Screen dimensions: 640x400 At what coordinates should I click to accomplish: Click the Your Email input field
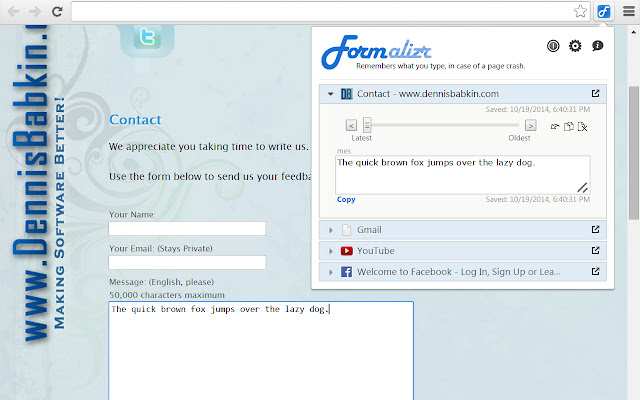coord(187,262)
